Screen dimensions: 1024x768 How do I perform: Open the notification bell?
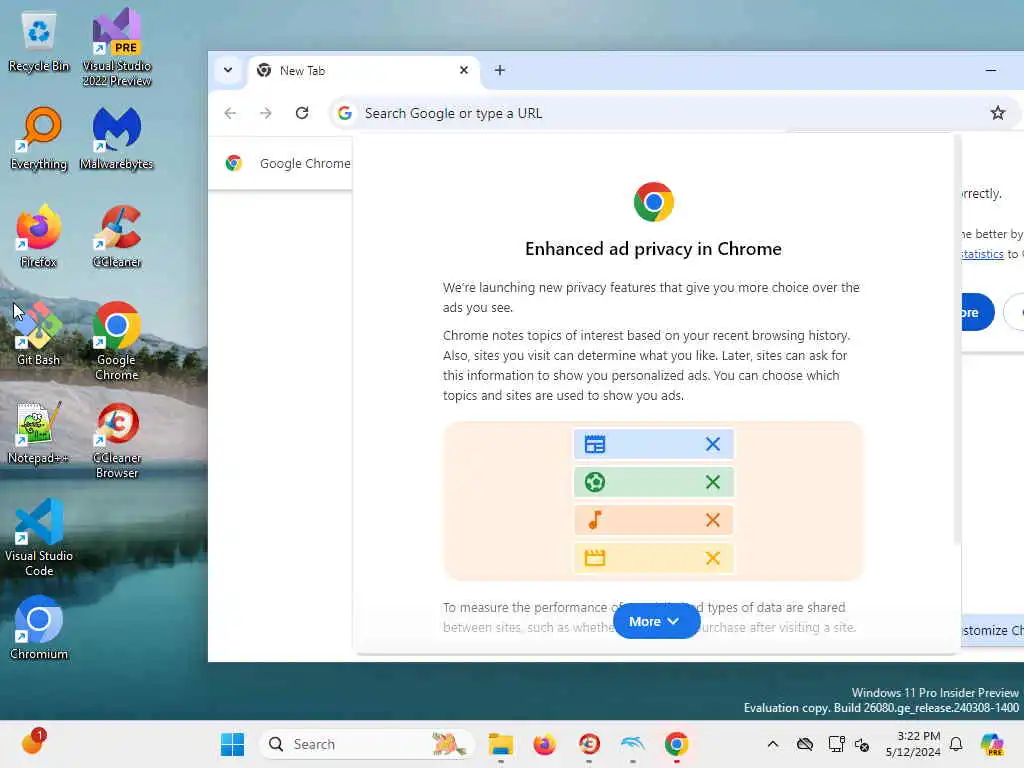point(956,744)
